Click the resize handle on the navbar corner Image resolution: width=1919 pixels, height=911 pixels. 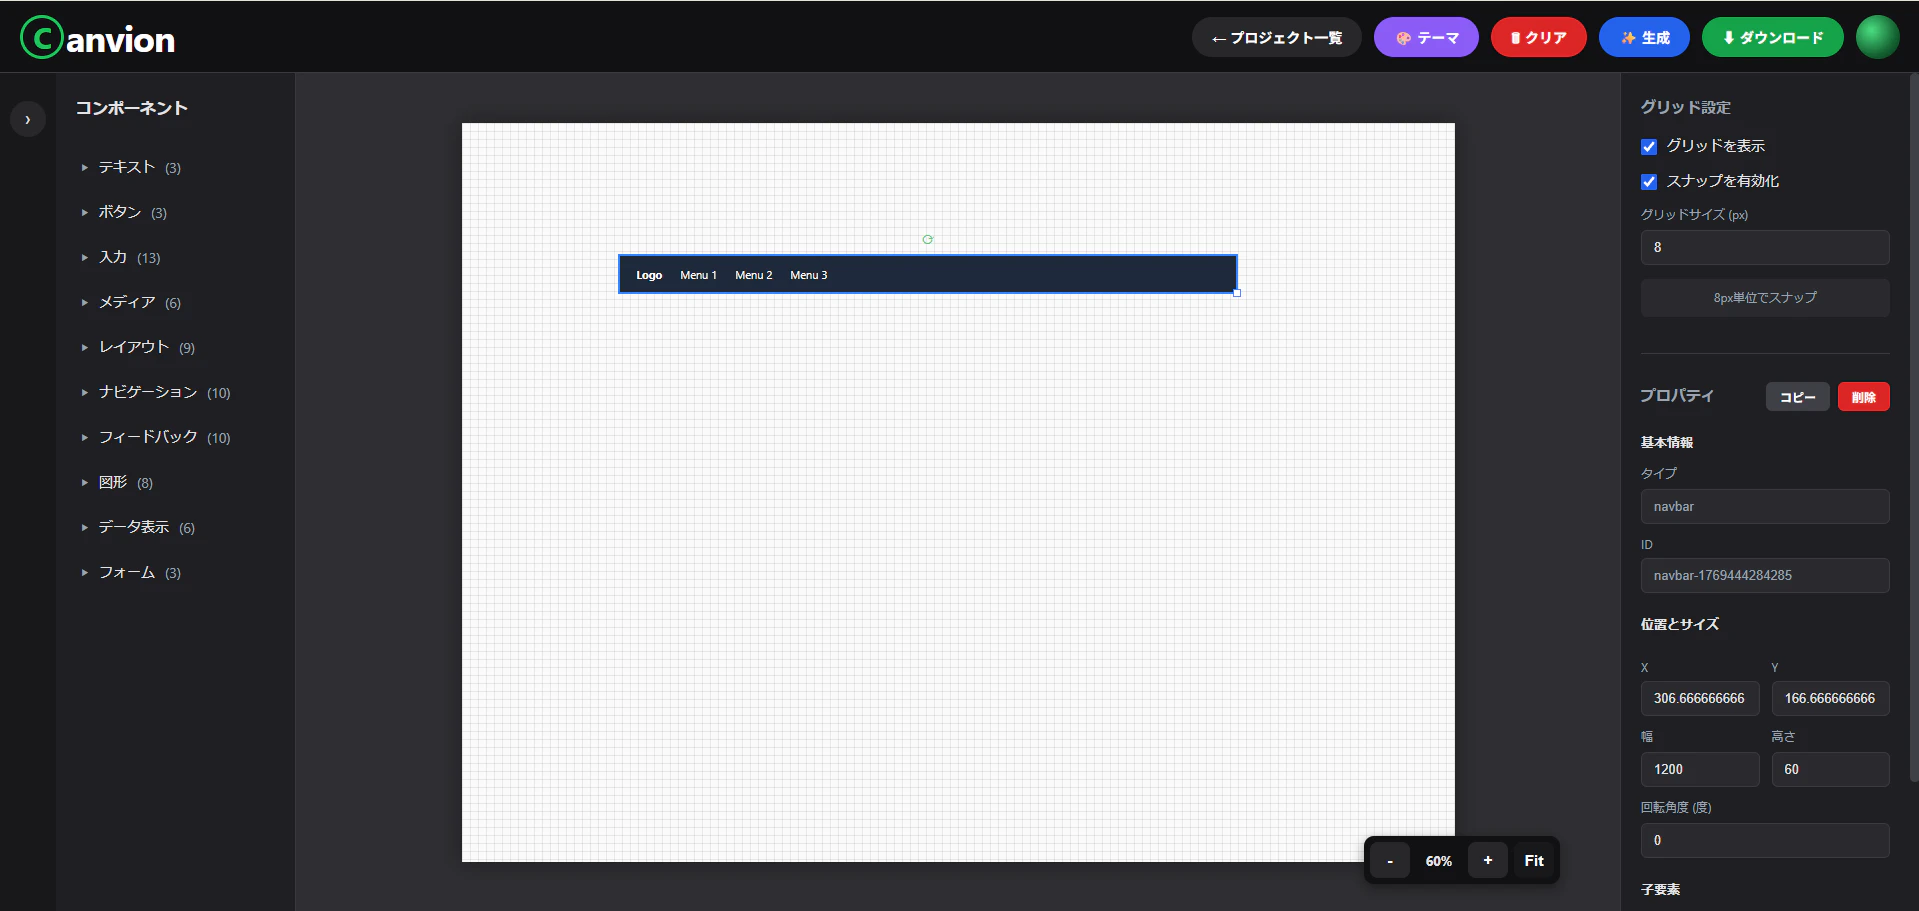[x=1237, y=293]
